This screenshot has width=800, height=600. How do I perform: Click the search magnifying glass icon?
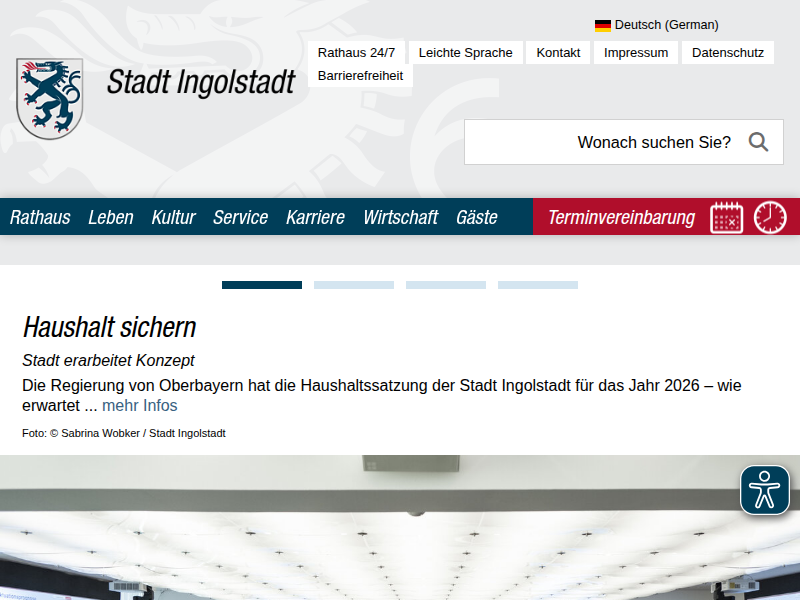tap(758, 142)
